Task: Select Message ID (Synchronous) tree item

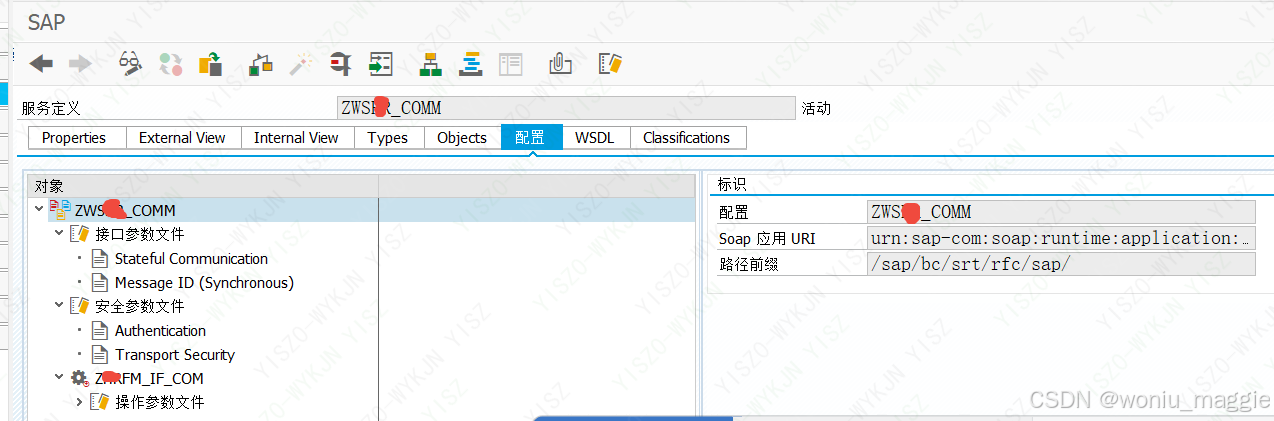Action: click(204, 283)
